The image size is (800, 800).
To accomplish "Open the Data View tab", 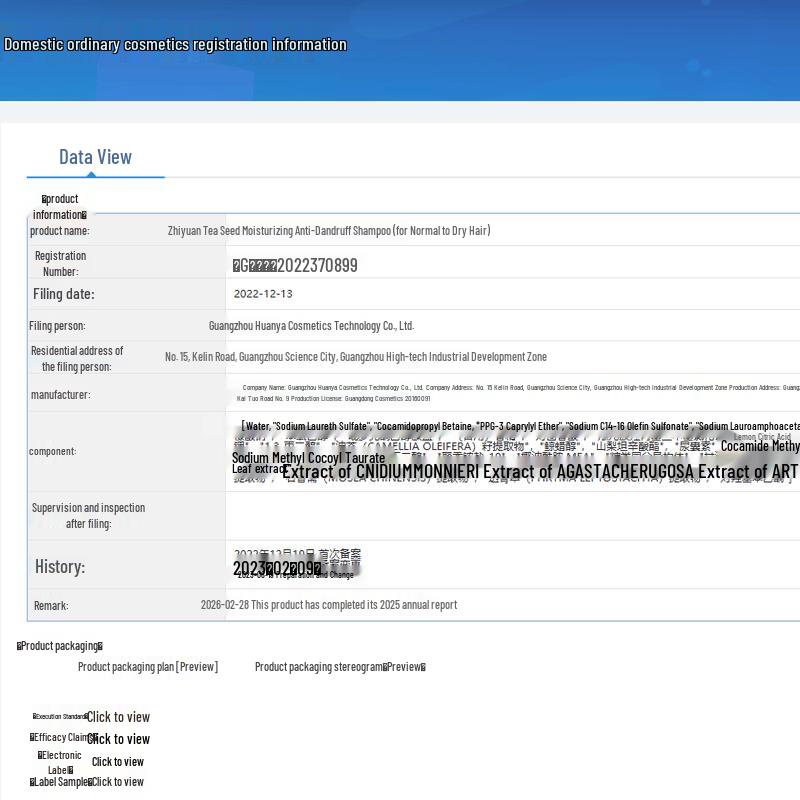I will tap(95, 157).
